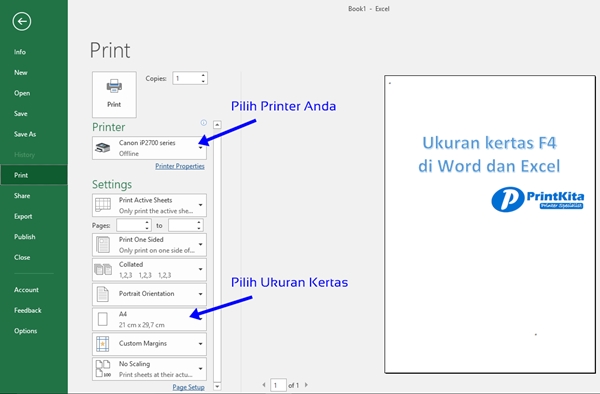The height and width of the screenshot is (394, 600).
Task: Select Open in the backstage menu
Action: pos(22,93)
